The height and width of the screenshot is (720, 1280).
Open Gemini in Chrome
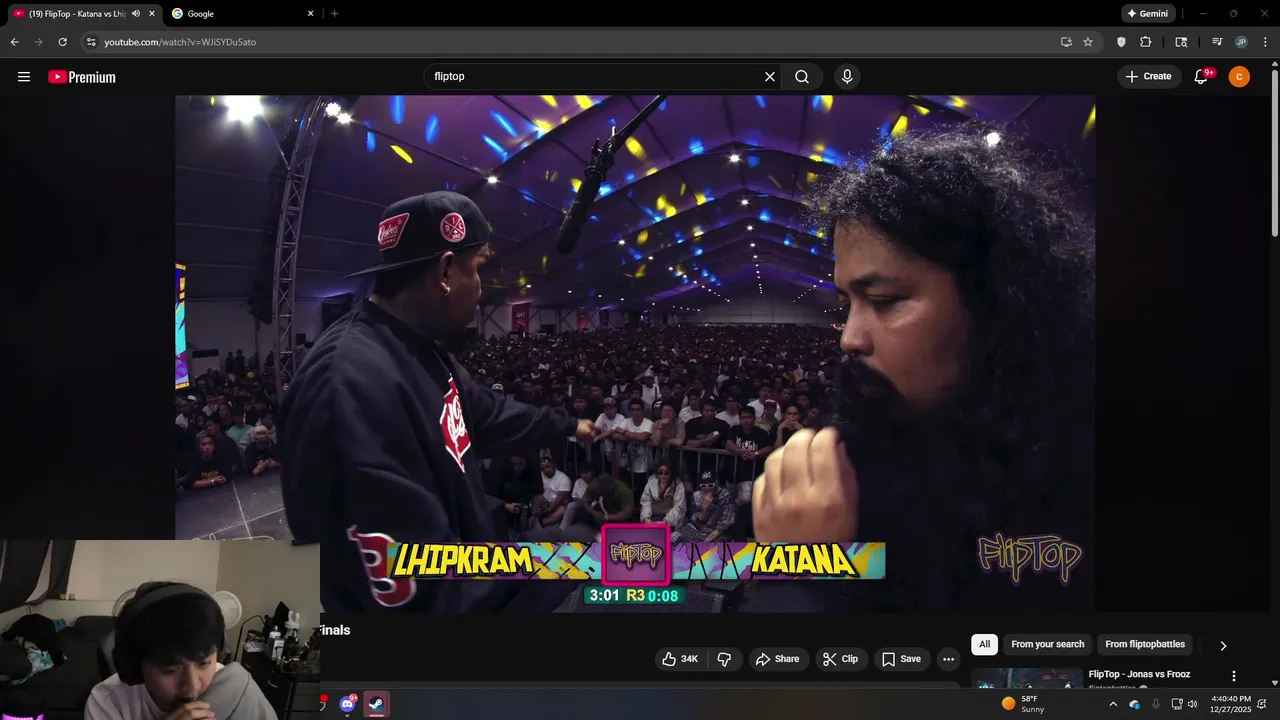[x=1148, y=14]
